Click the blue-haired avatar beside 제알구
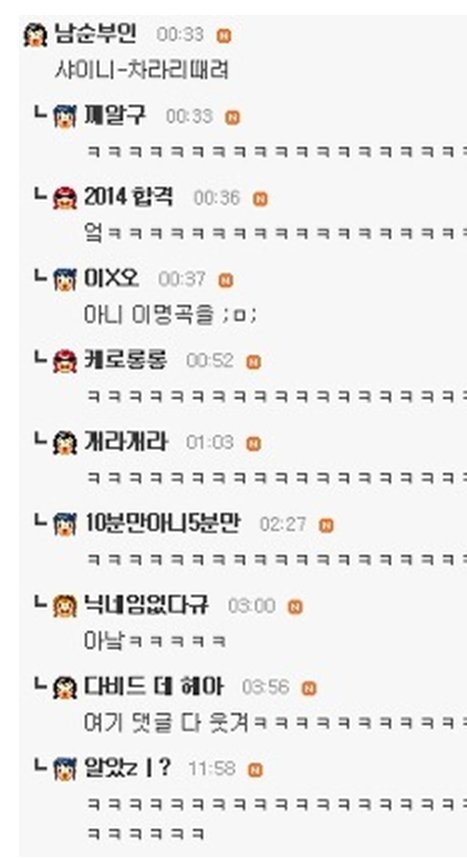The image size is (467, 859). click(x=65, y=117)
